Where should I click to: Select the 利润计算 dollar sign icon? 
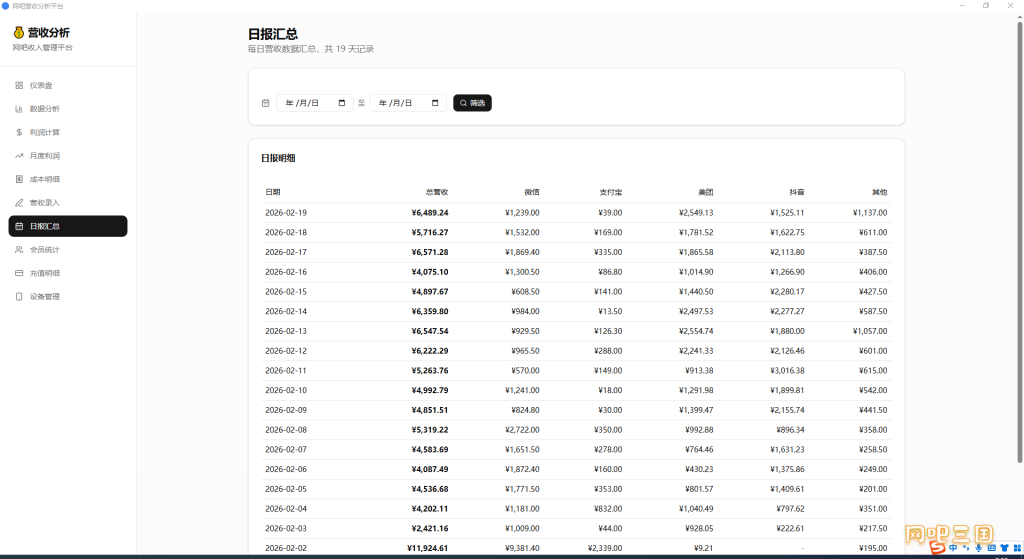point(19,133)
